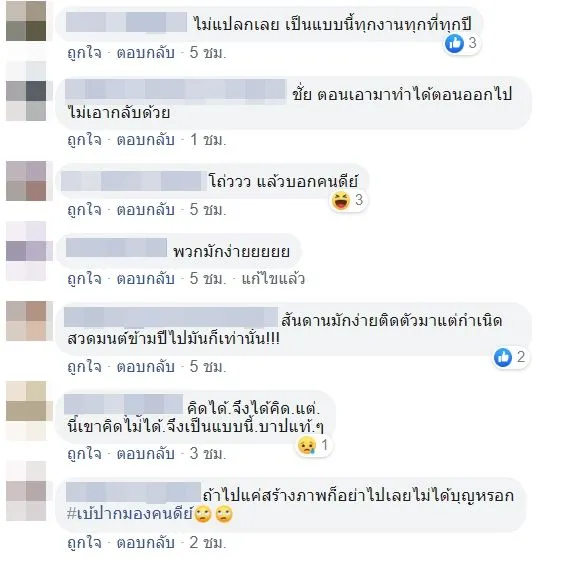Click the 2 ชม. timestamp on last comment
Viewport: 566px width, 561px height.
click(208, 543)
